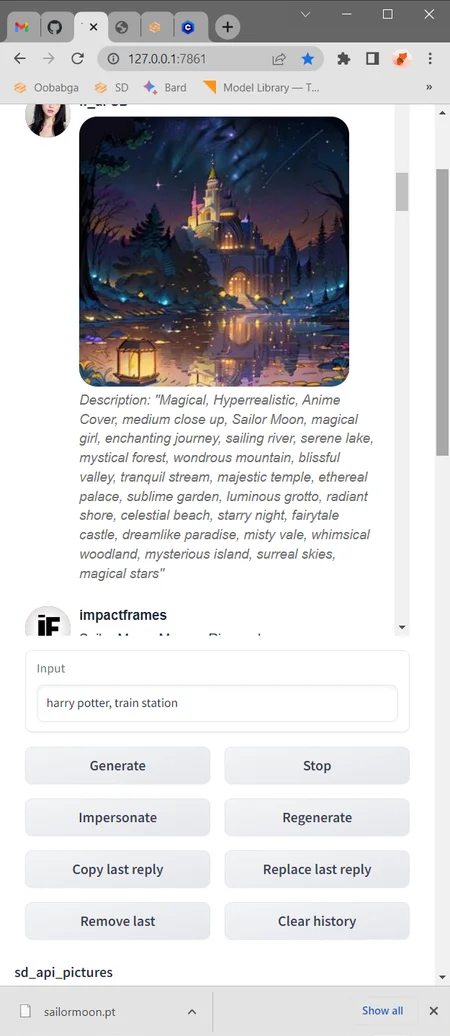The height and width of the screenshot is (1036, 450).
Task: Click the Generate button
Action: pos(118,766)
